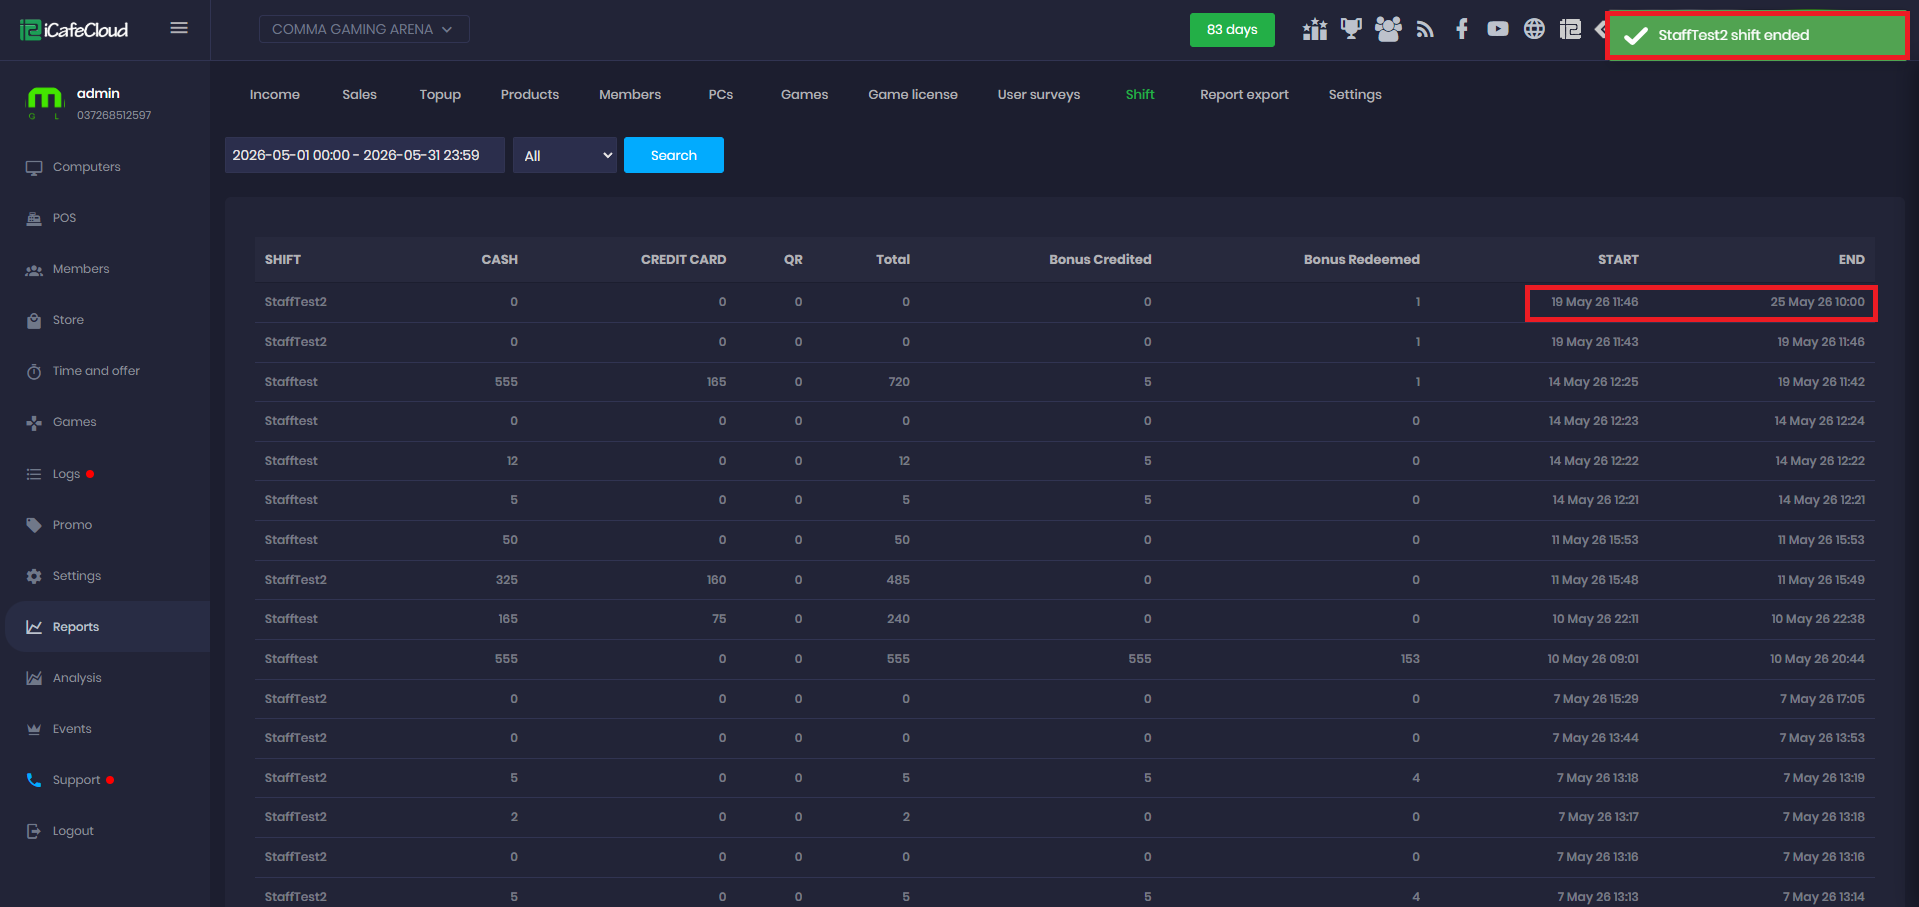Switch to the PCs tab
Screen dimensions: 1919x907
[x=721, y=94]
